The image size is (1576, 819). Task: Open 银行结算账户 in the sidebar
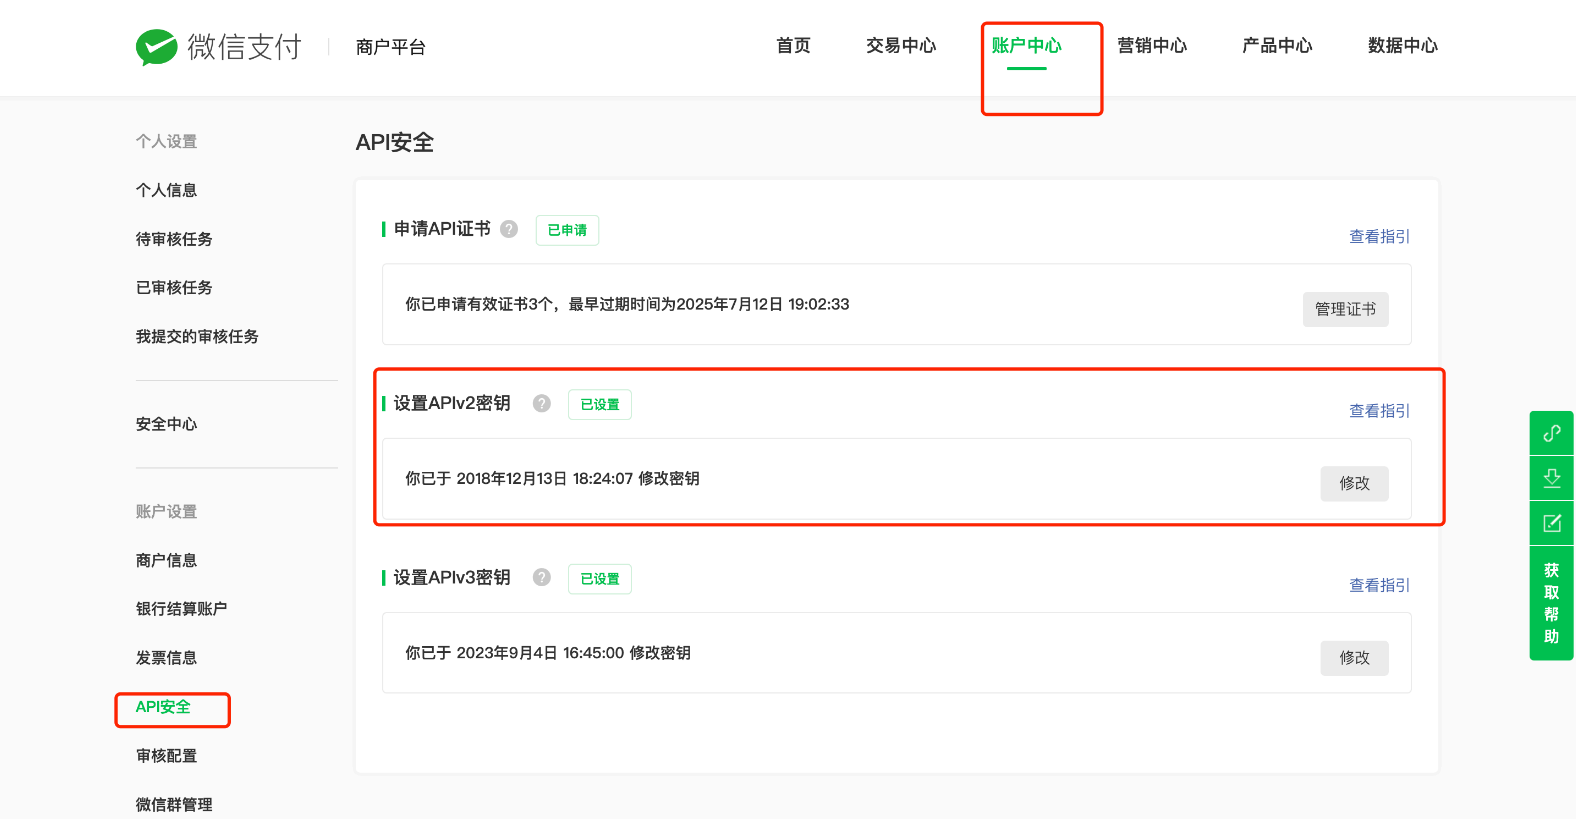(181, 609)
